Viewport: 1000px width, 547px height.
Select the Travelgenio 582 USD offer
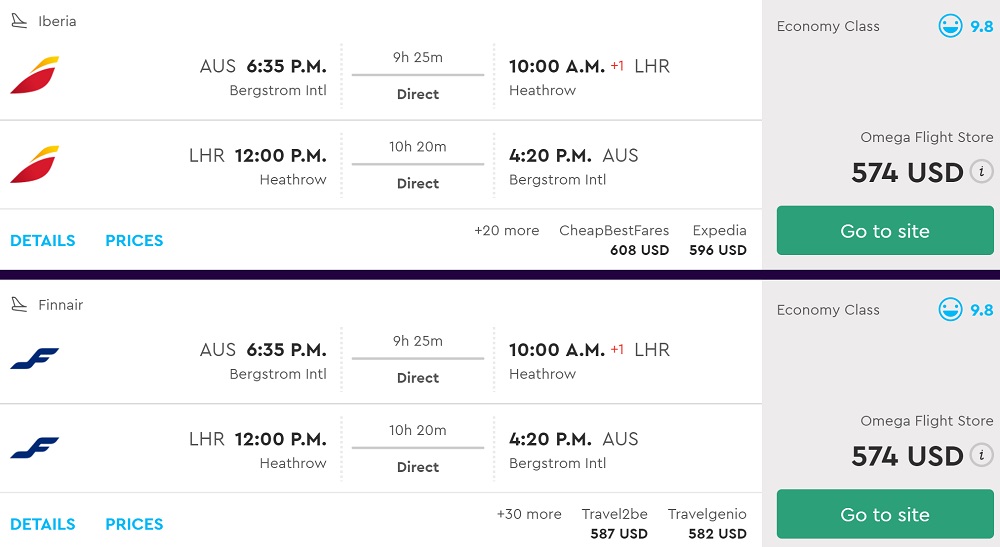tap(707, 524)
